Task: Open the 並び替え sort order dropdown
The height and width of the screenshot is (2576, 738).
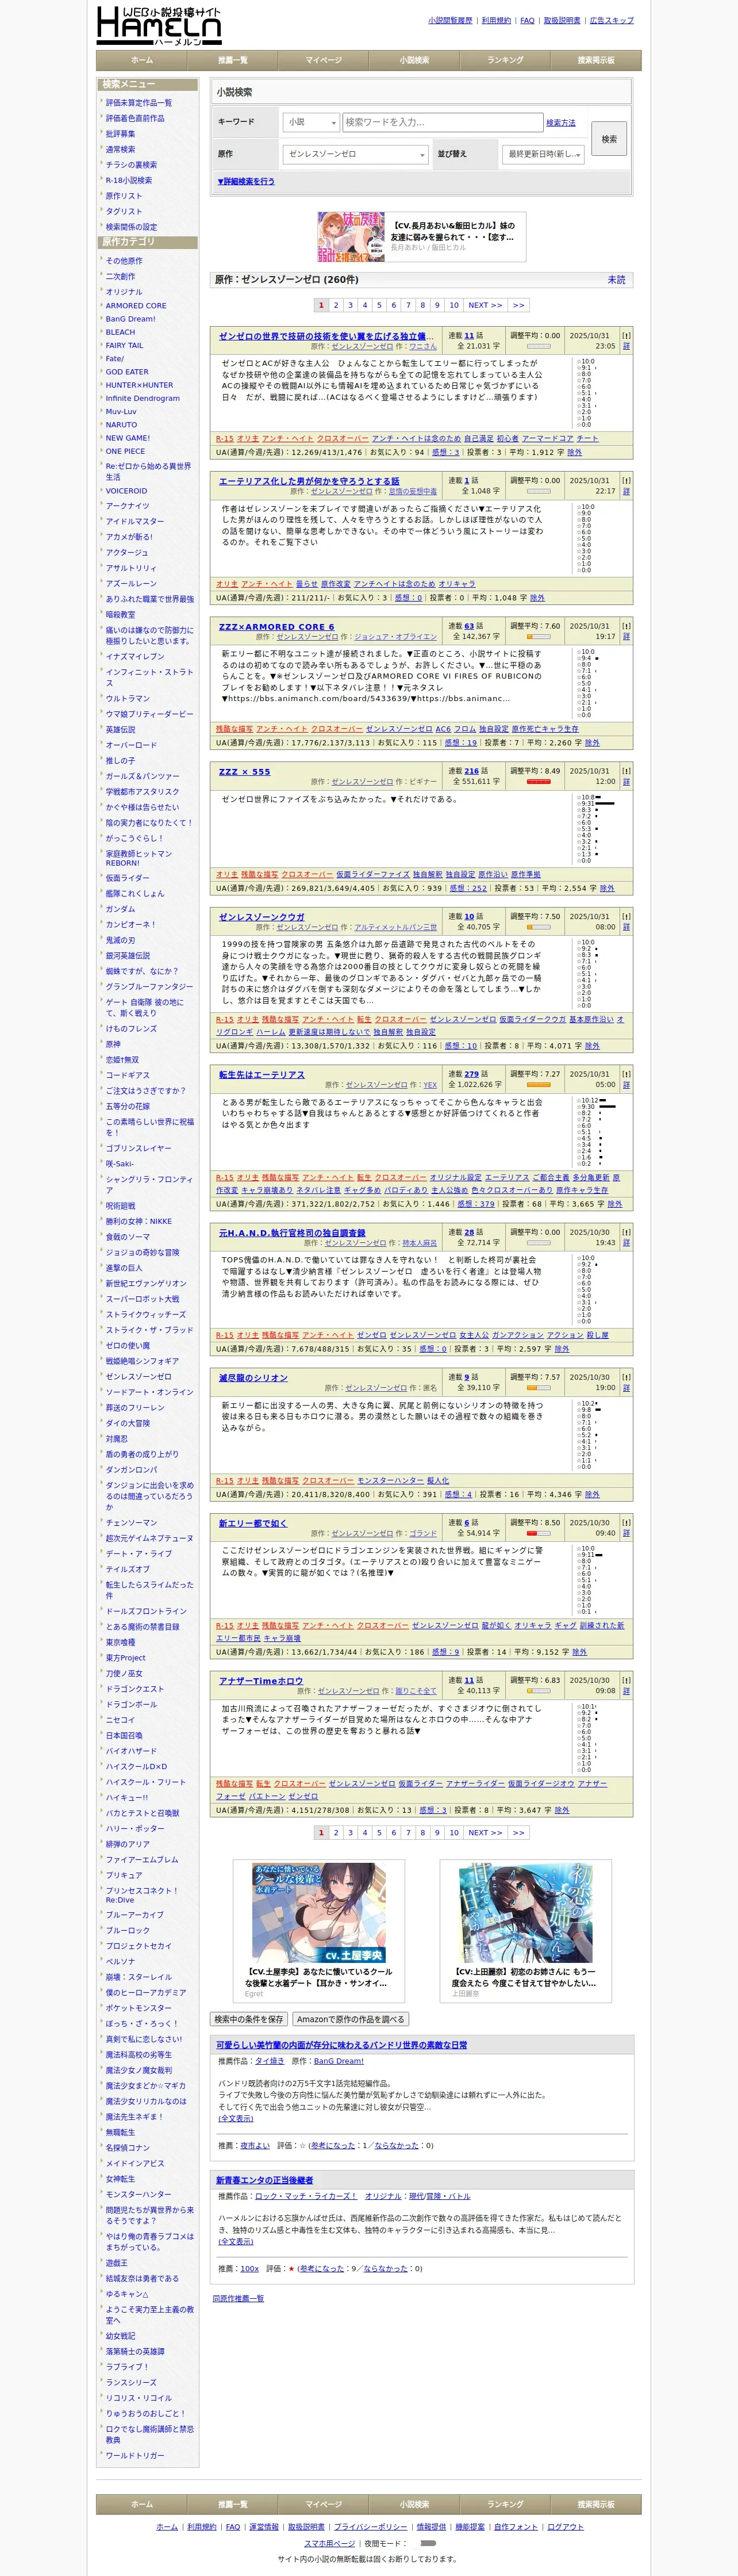Action: pos(543,154)
